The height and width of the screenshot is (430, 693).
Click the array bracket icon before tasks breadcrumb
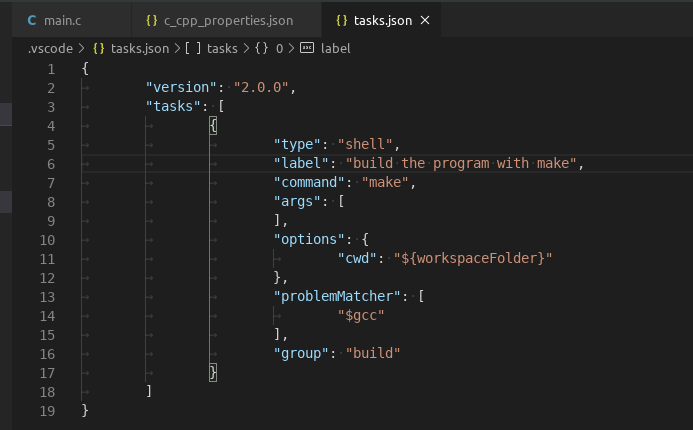pyautogui.click(x=193, y=48)
